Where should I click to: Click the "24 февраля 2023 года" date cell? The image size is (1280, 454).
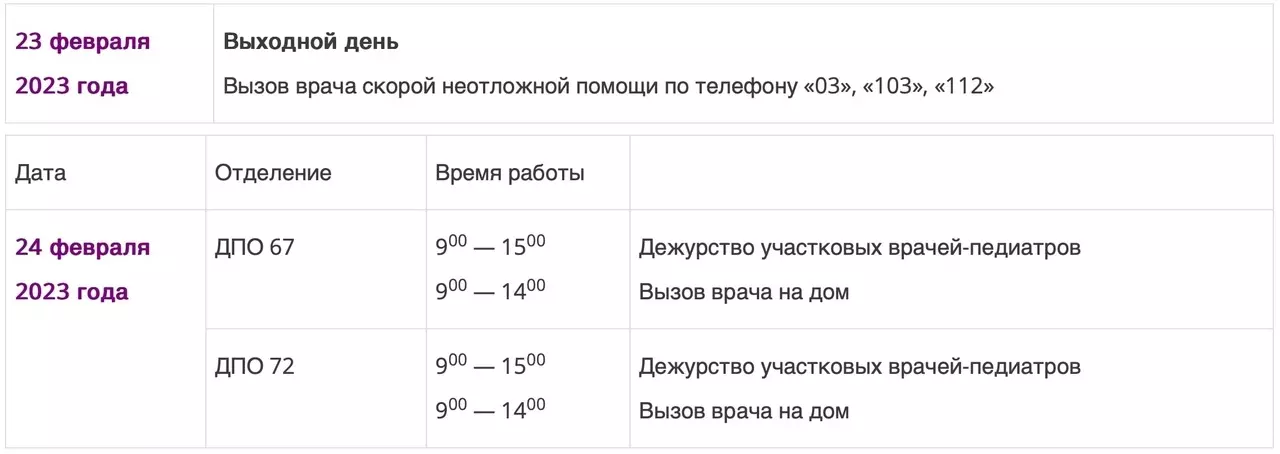[105, 328]
